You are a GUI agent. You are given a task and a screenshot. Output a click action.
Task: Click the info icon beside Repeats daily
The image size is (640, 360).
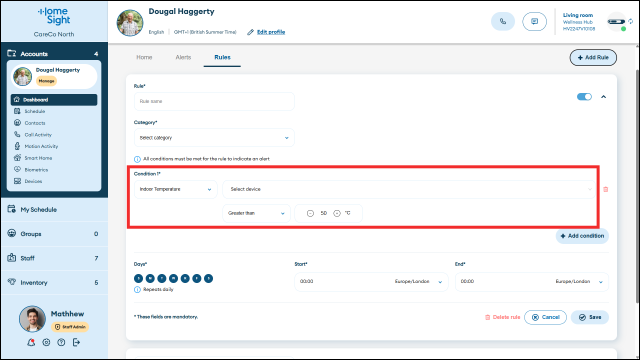click(x=137, y=290)
